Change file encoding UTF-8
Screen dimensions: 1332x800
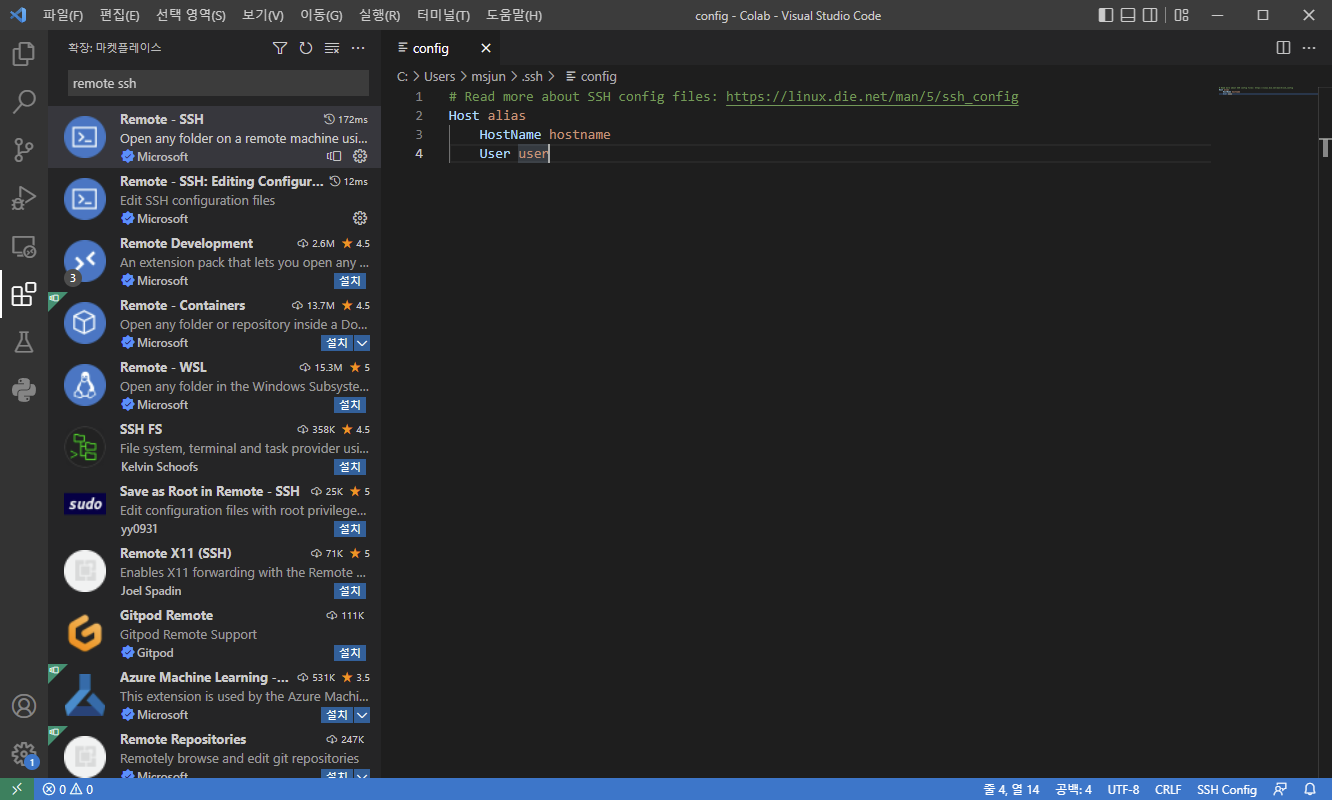(x=1123, y=789)
